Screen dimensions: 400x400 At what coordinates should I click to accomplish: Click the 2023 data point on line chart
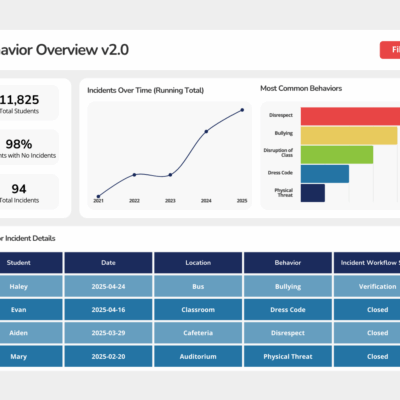tap(170, 175)
